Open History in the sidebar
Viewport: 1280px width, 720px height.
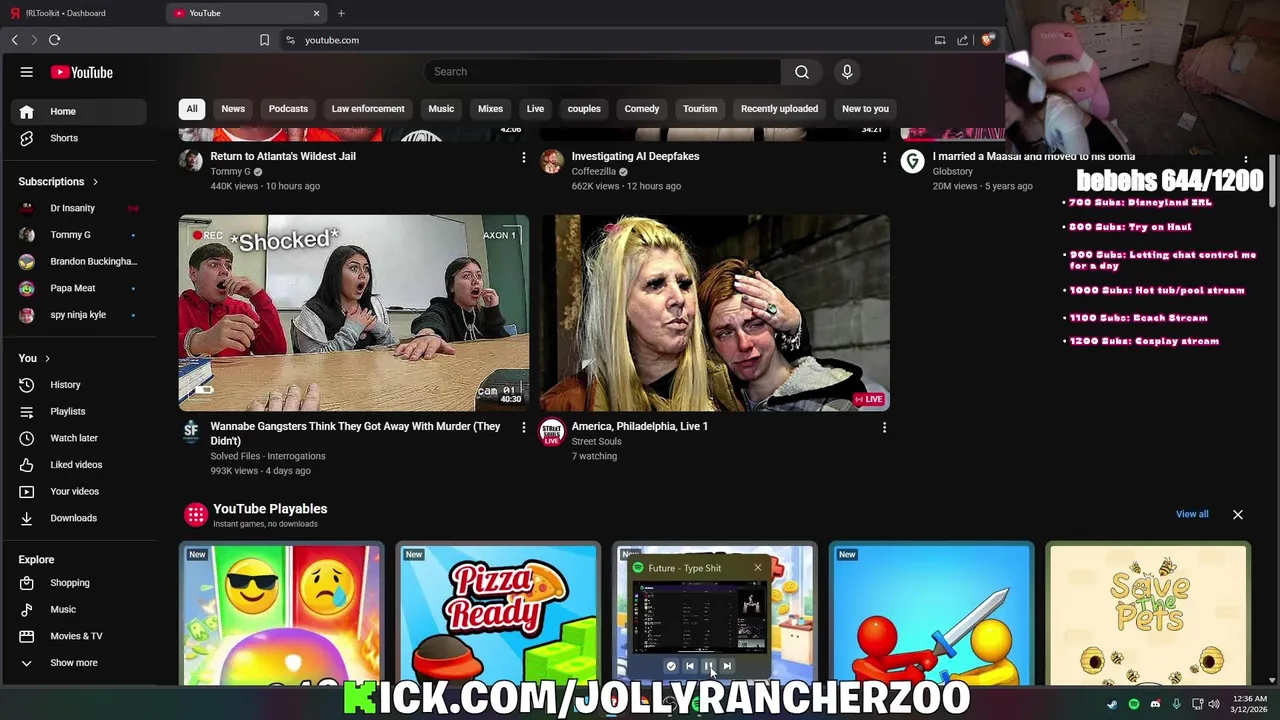pyautogui.click(x=80, y=385)
